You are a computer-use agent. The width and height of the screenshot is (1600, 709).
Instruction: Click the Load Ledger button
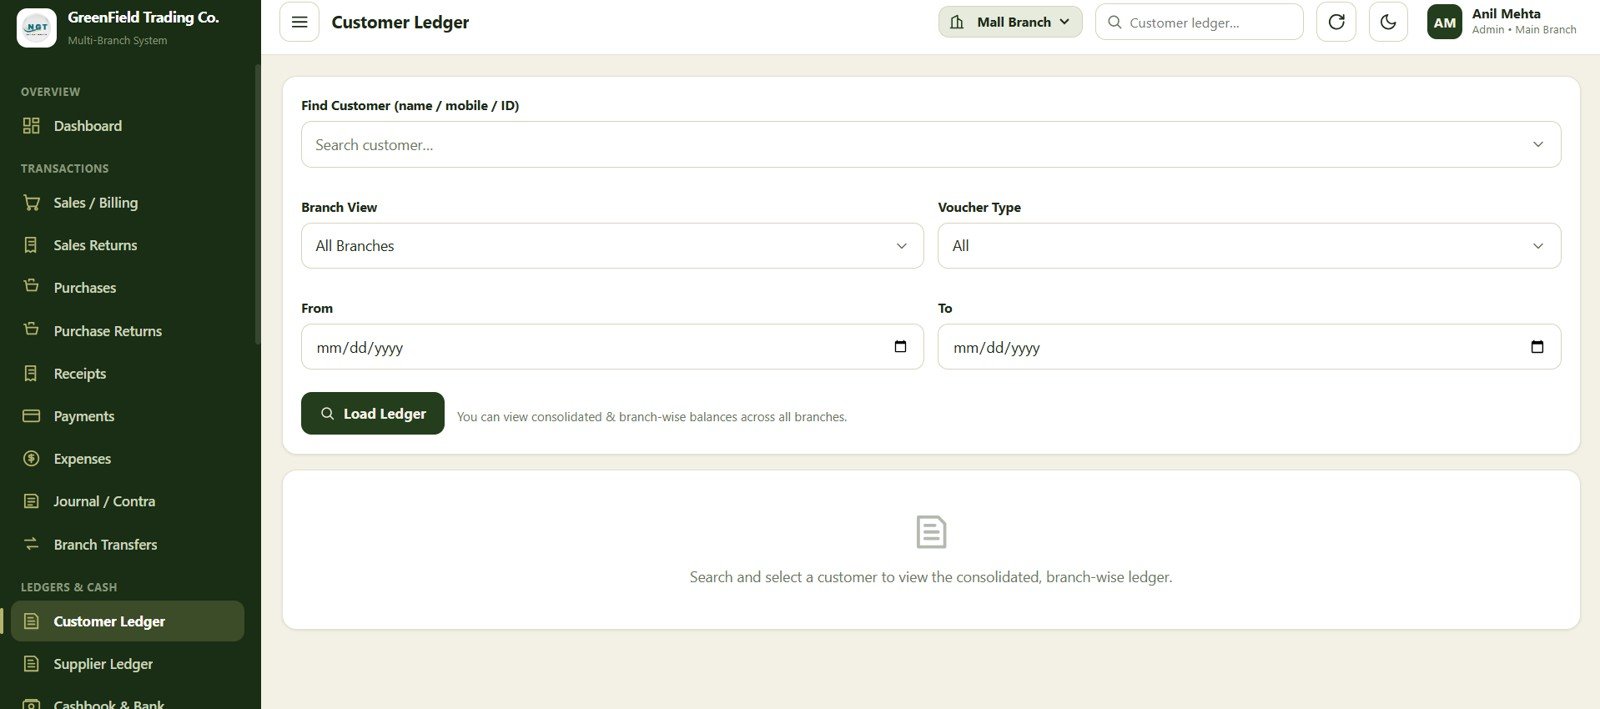(x=372, y=413)
